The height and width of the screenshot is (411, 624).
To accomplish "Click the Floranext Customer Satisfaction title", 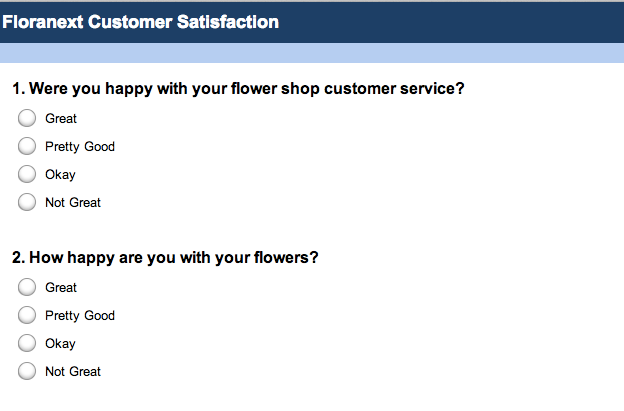I will [x=140, y=22].
